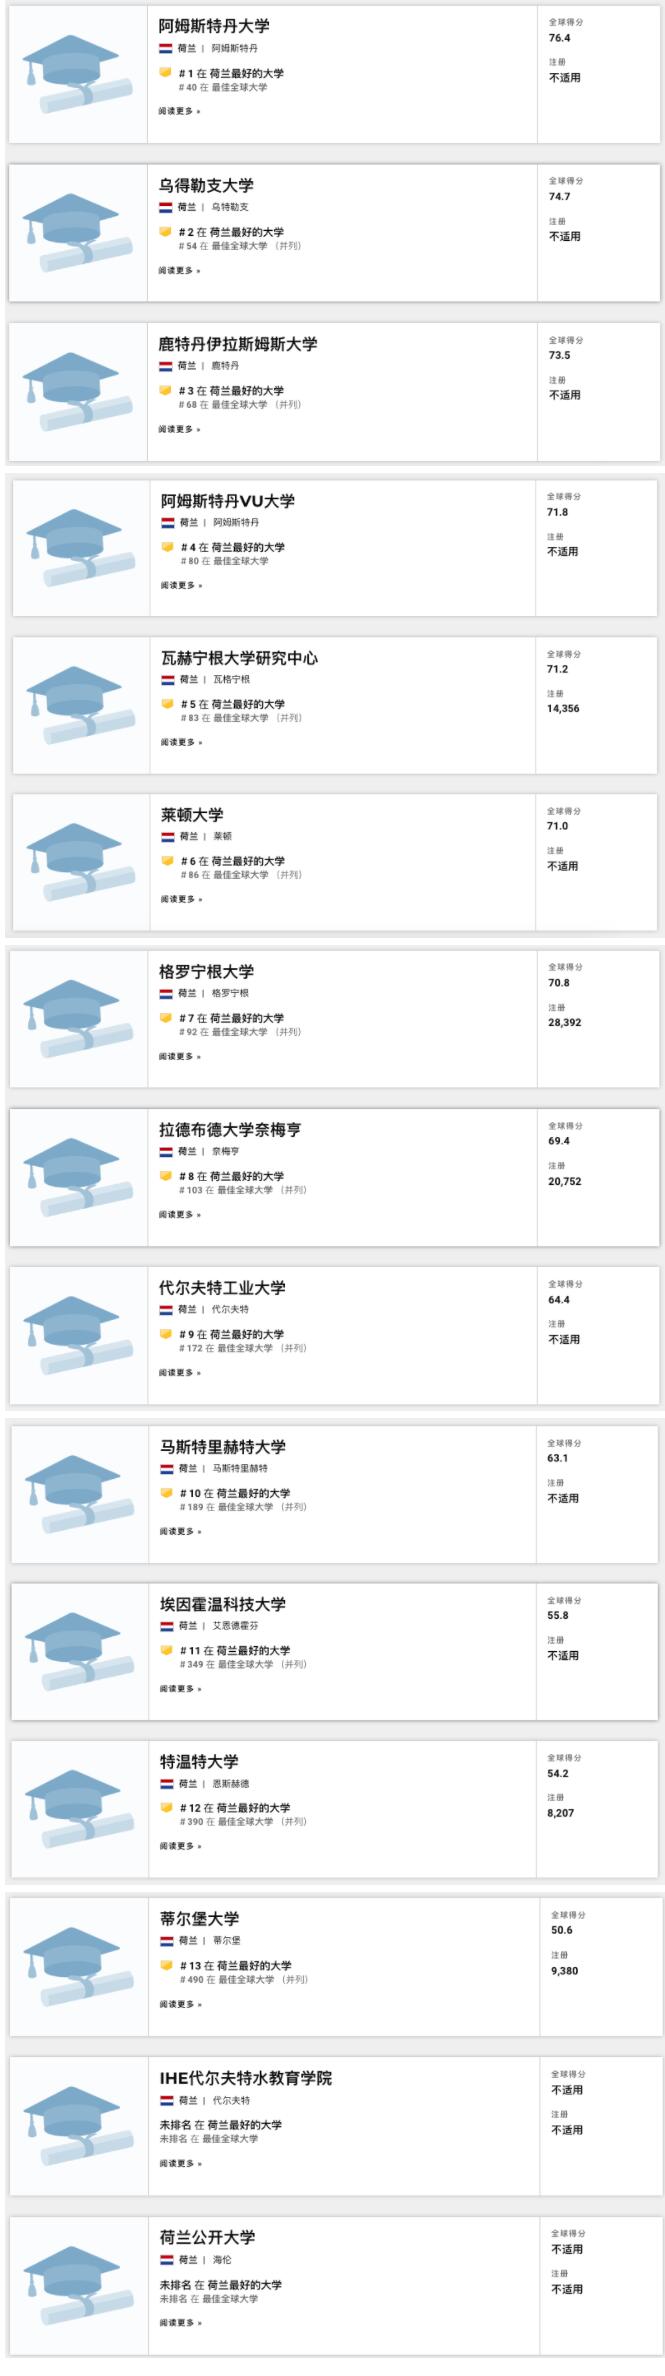Click the yellow badge icon beside #3 在荷兰最好的大学

point(165,390)
